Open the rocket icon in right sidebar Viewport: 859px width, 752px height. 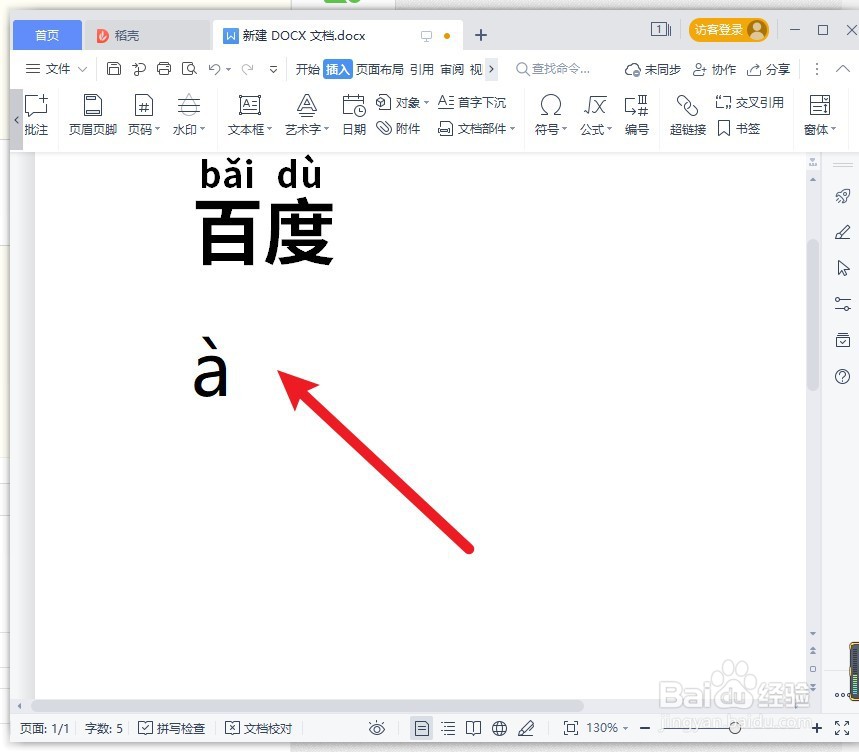click(843, 196)
